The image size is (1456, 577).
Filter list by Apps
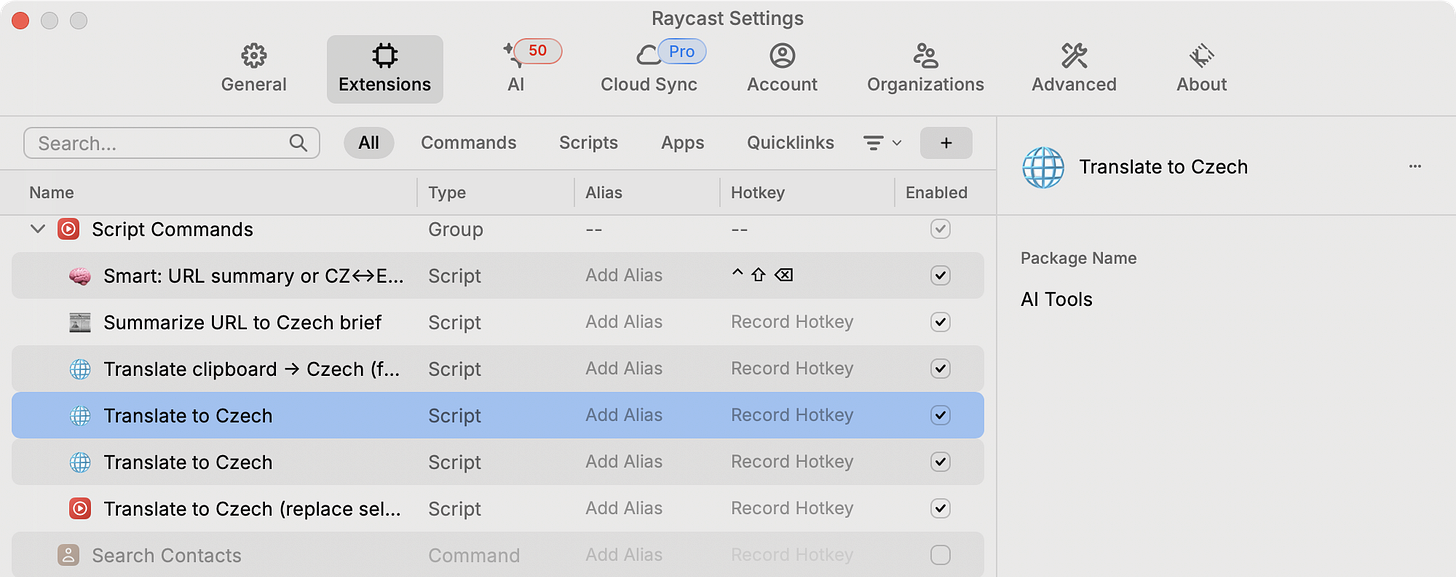tap(683, 143)
